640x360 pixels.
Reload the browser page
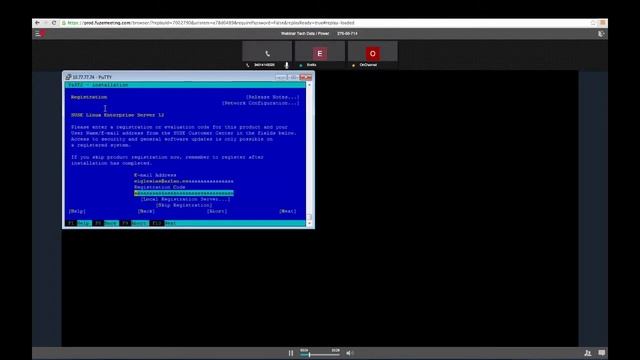coord(54,23)
